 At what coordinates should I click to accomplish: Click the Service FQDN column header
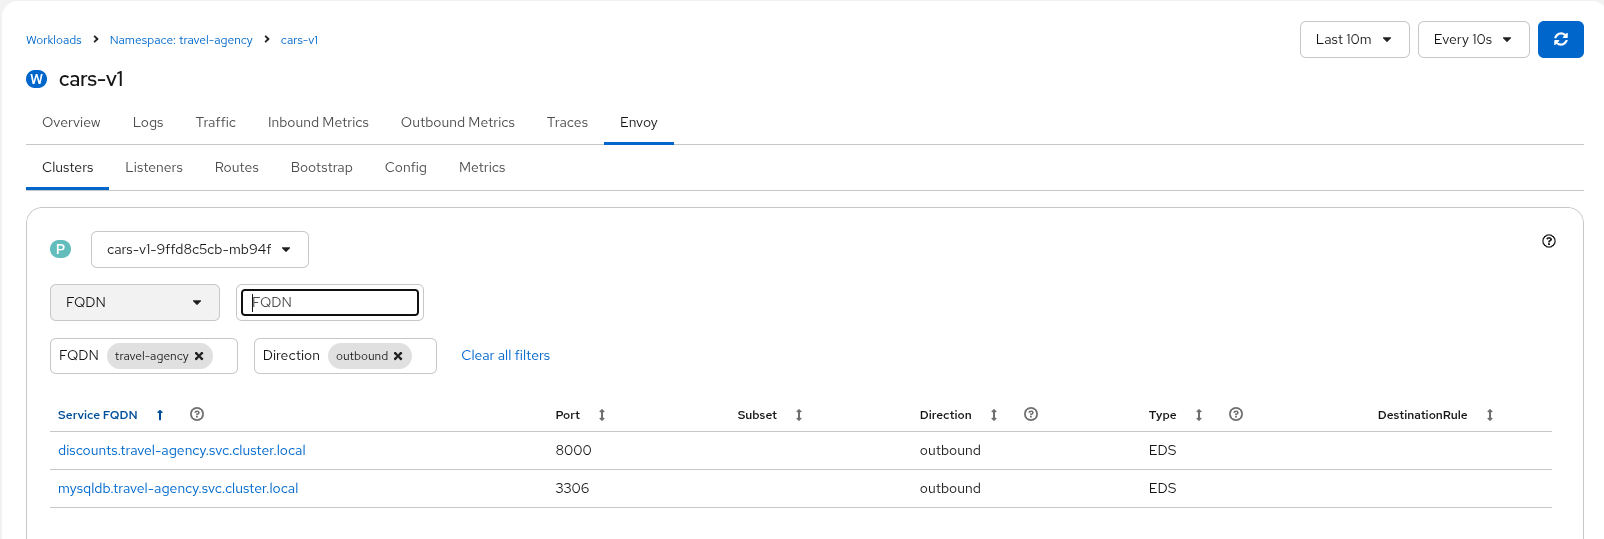[x=98, y=415]
